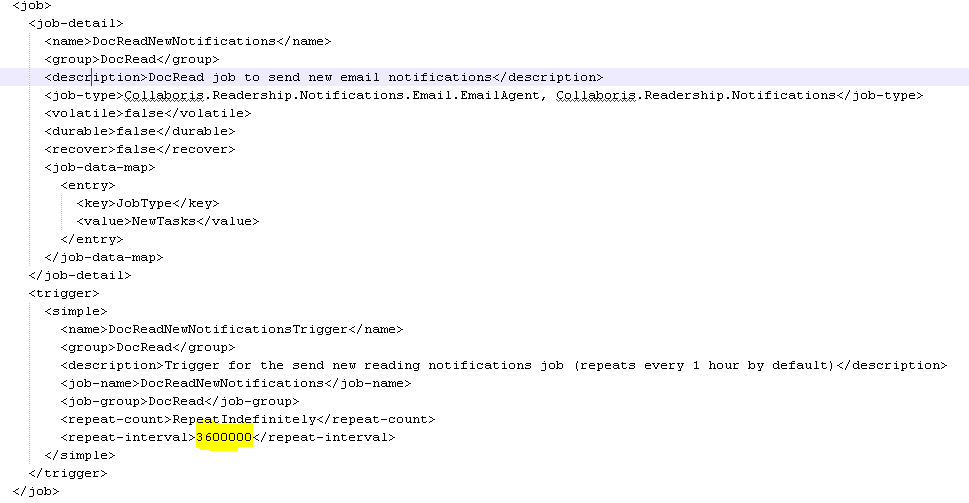Click the DocReadNewNotificationsTrigger name text
Viewport: 969px width, 503px height.
(227, 329)
